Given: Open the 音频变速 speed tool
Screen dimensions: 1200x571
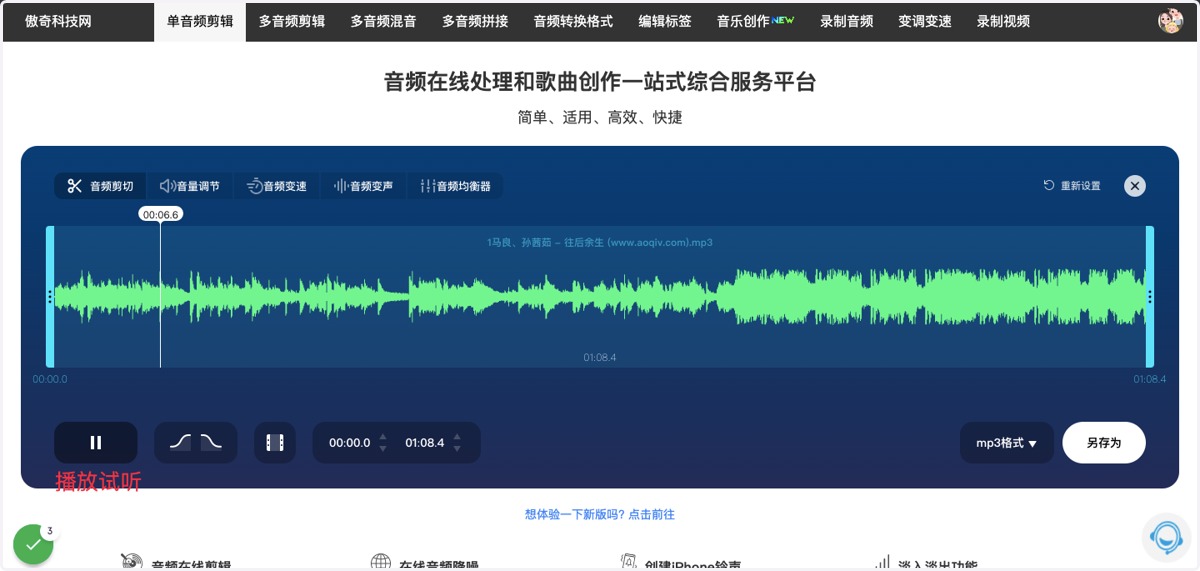Looking at the screenshot, I should [277, 186].
